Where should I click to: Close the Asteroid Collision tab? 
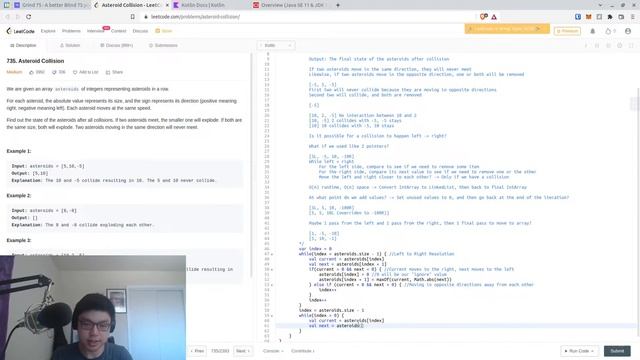167,5
